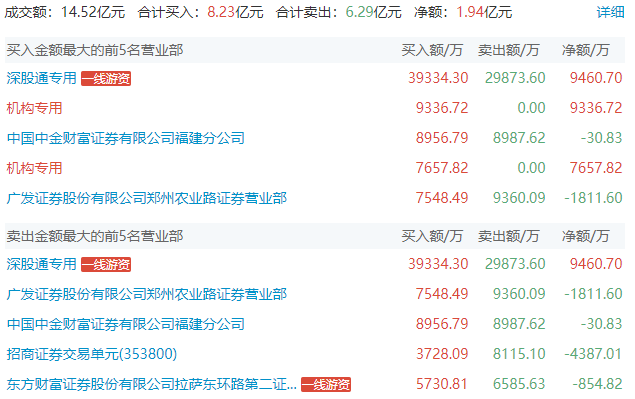Viewport: 635px width, 399px height.
Task: Open 东方财富证券拉萨东环路第二证券 link
Action: point(151,384)
